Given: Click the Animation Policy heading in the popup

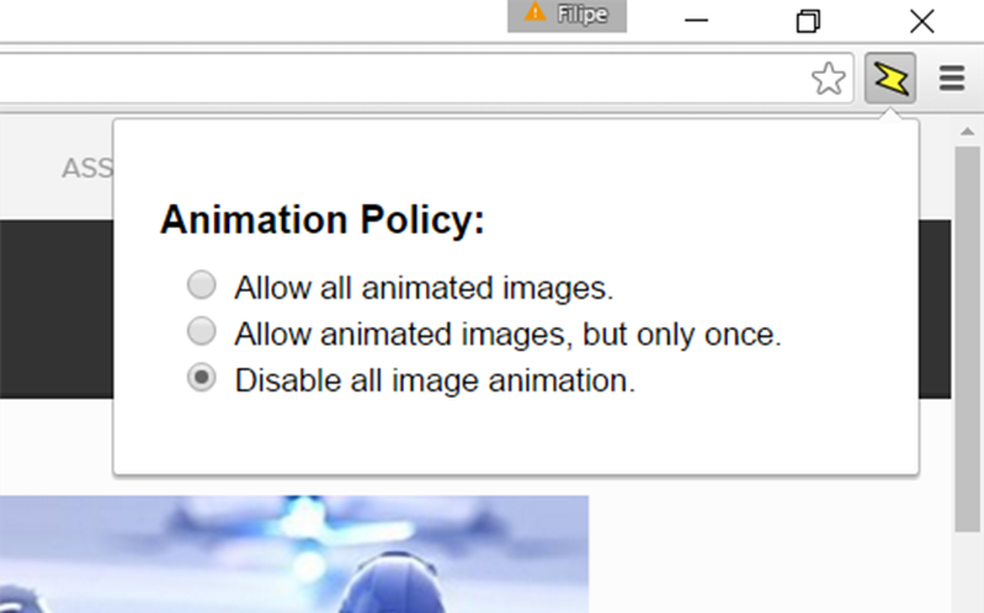Looking at the screenshot, I should click(x=323, y=220).
